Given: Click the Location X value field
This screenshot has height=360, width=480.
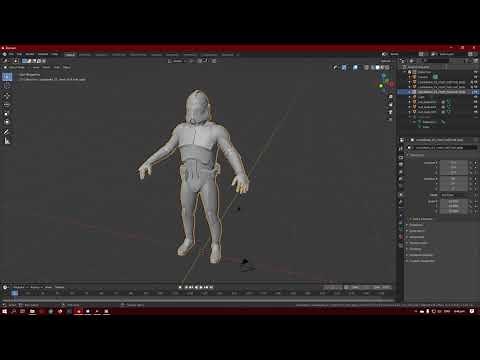Looking at the screenshot, I should 454,163.
